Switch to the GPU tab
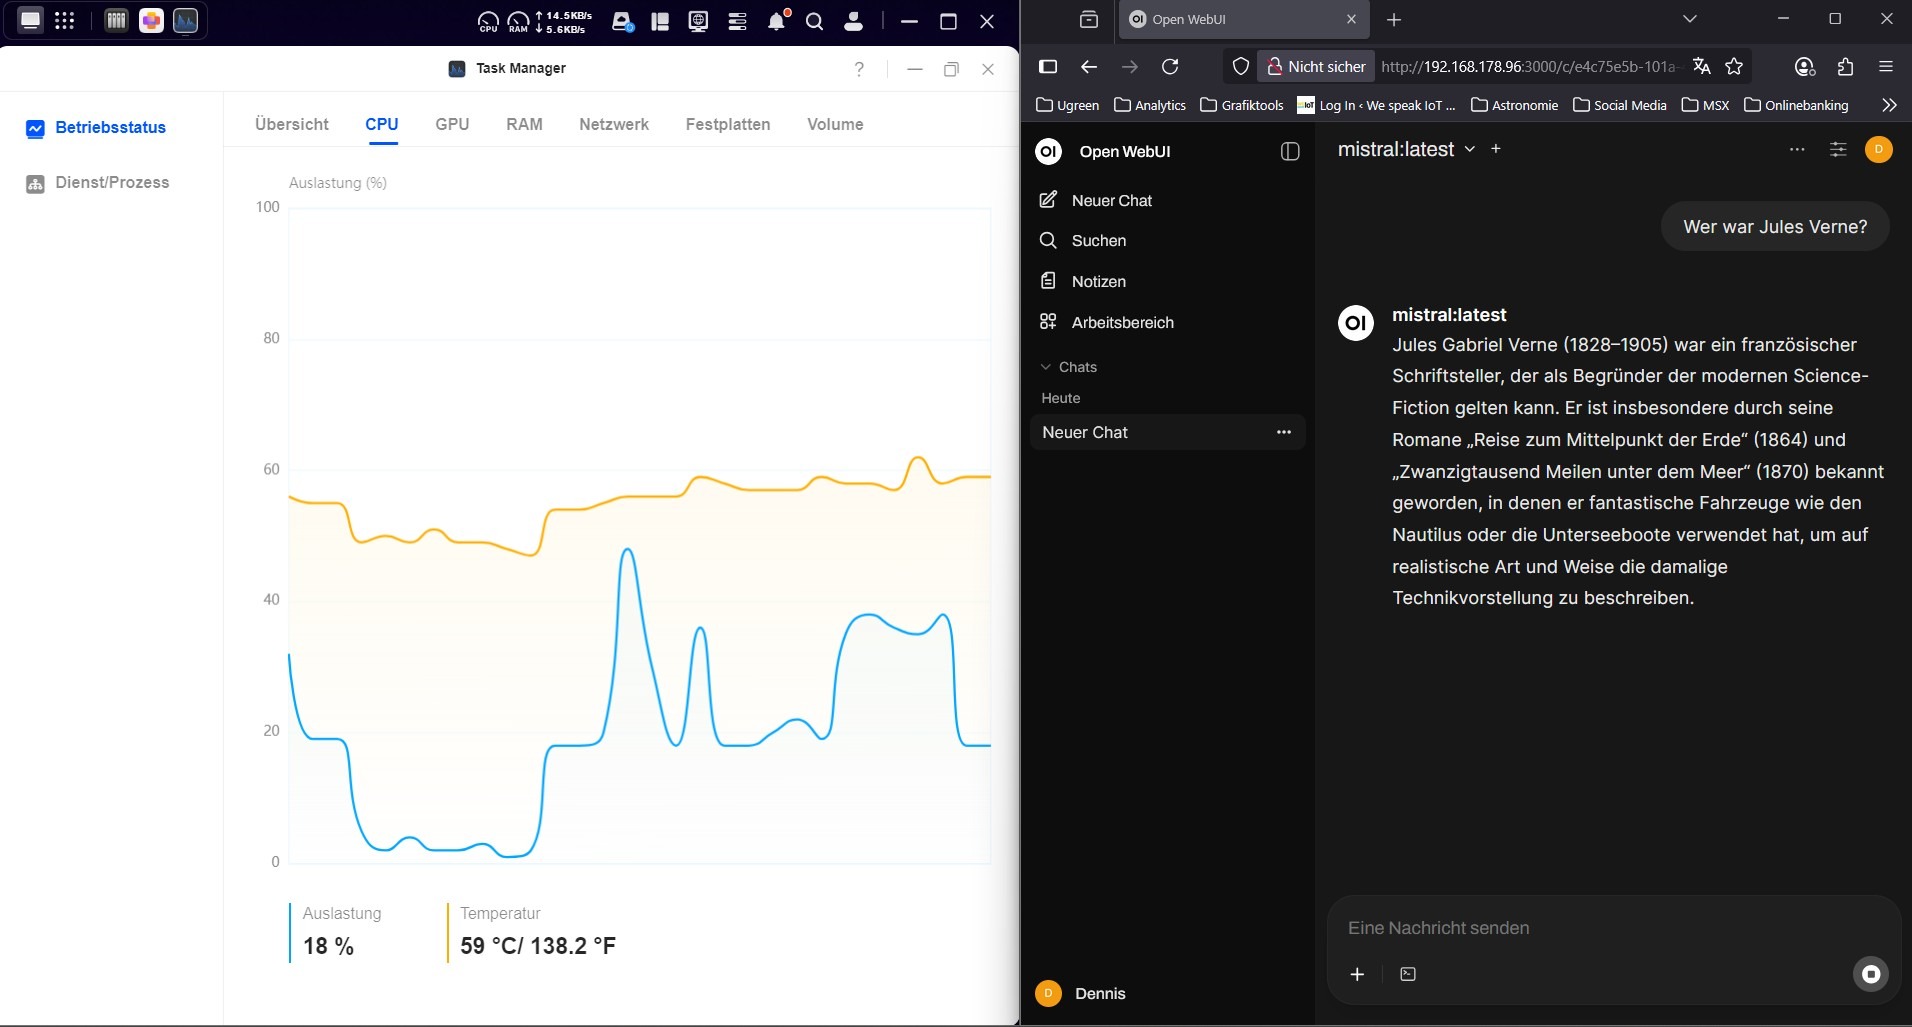The height and width of the screenshot is (1027, 1912). pyautogui.click(x=452, y=124)
